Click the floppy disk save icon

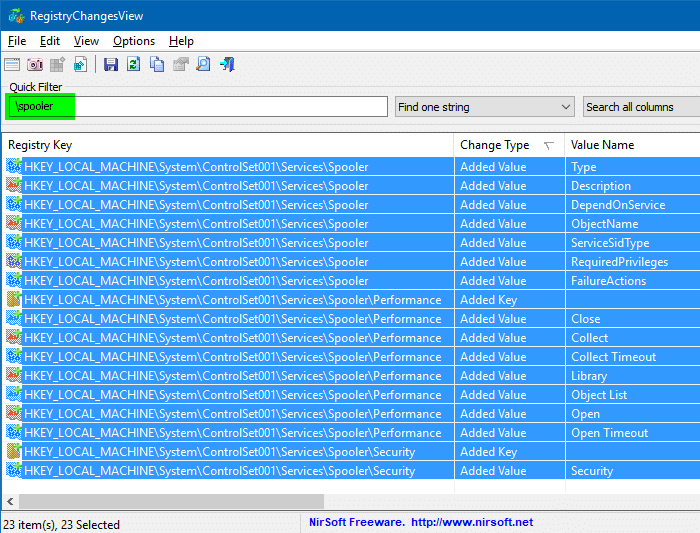[x=111, y=64]
